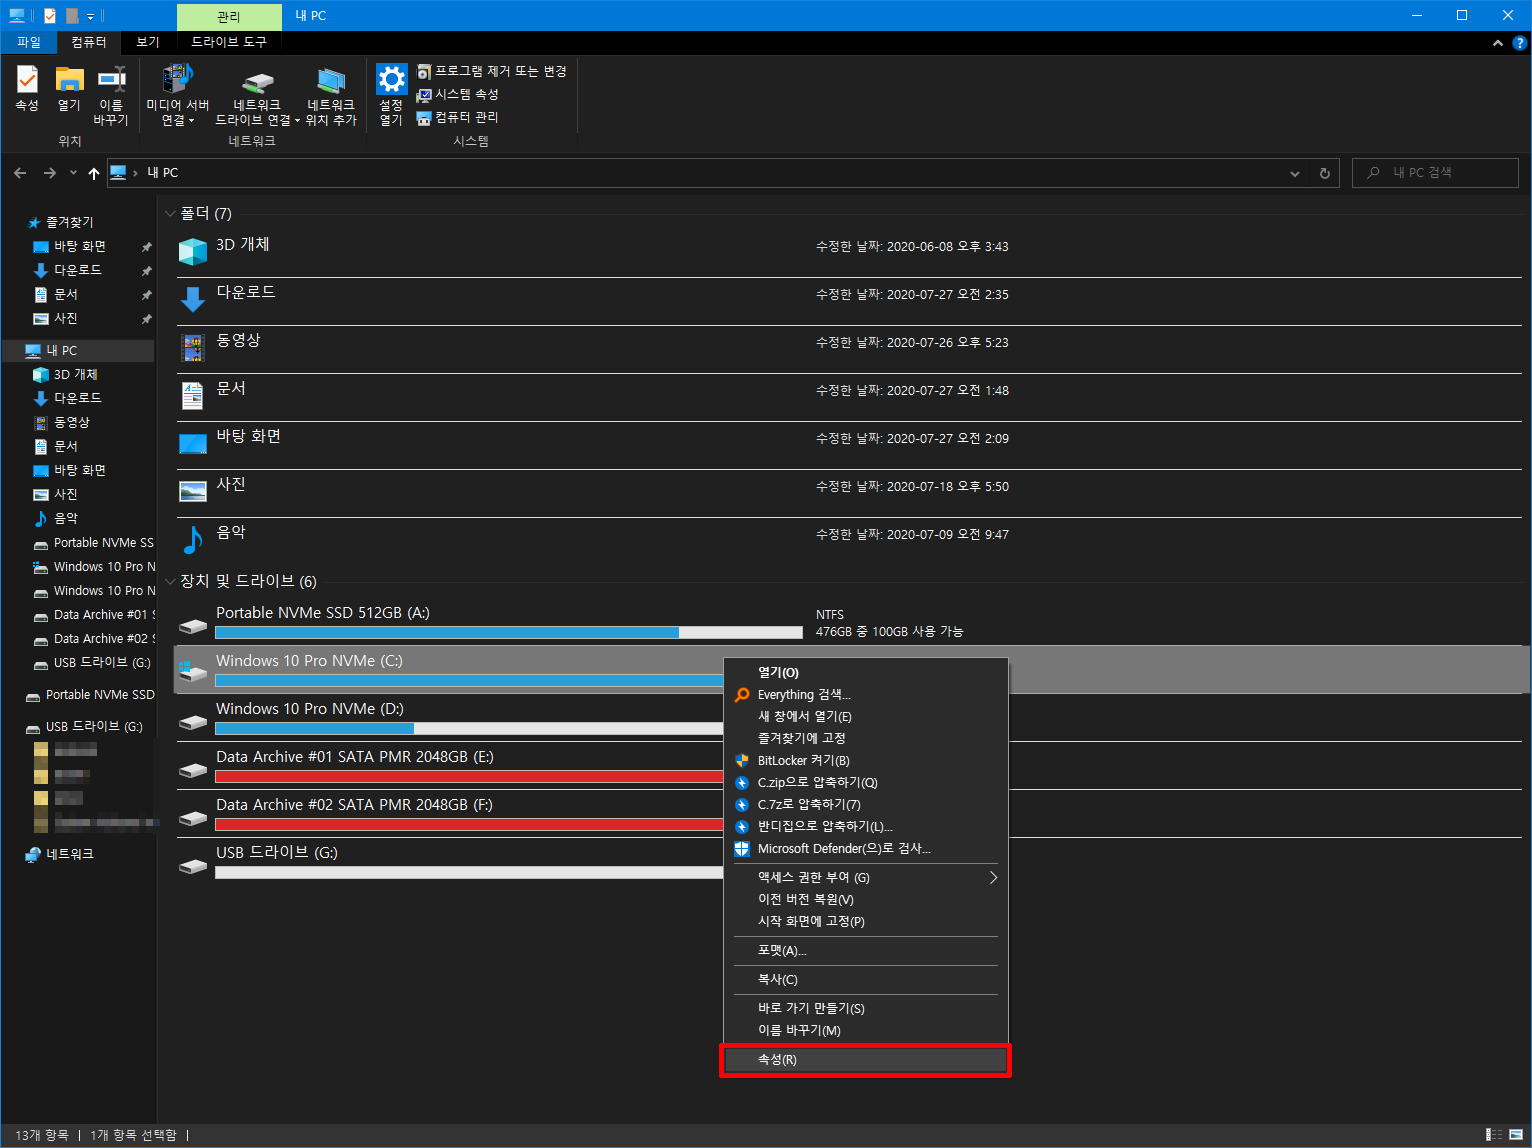Click 네트워크 위치 추가 icon
The height and width of the screenshot is (1148, 1532).
[x=331, y=96]
